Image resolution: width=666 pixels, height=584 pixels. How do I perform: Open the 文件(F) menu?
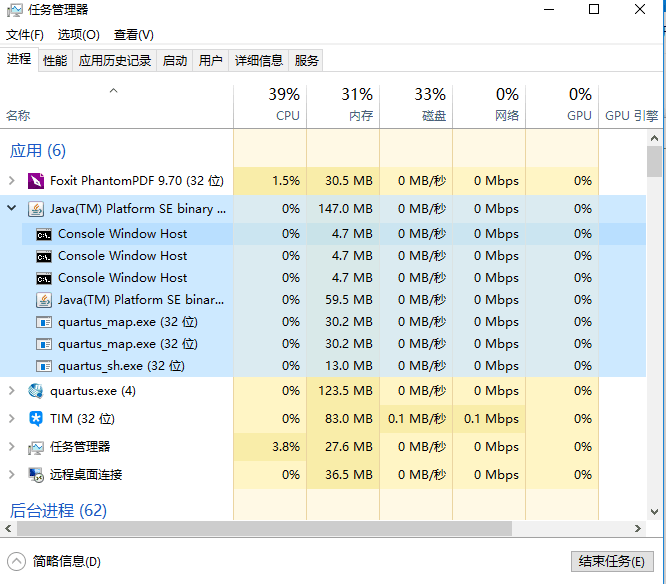25,34
